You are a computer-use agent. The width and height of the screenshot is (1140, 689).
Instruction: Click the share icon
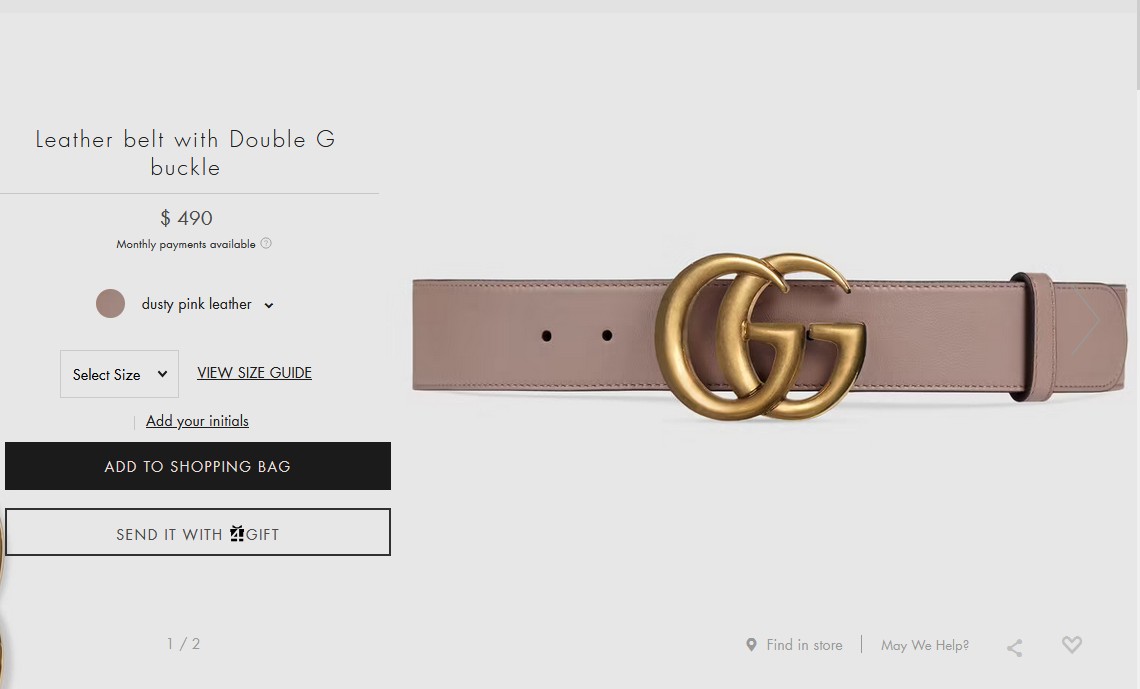pyautogui.click(x=1014, y=648)
